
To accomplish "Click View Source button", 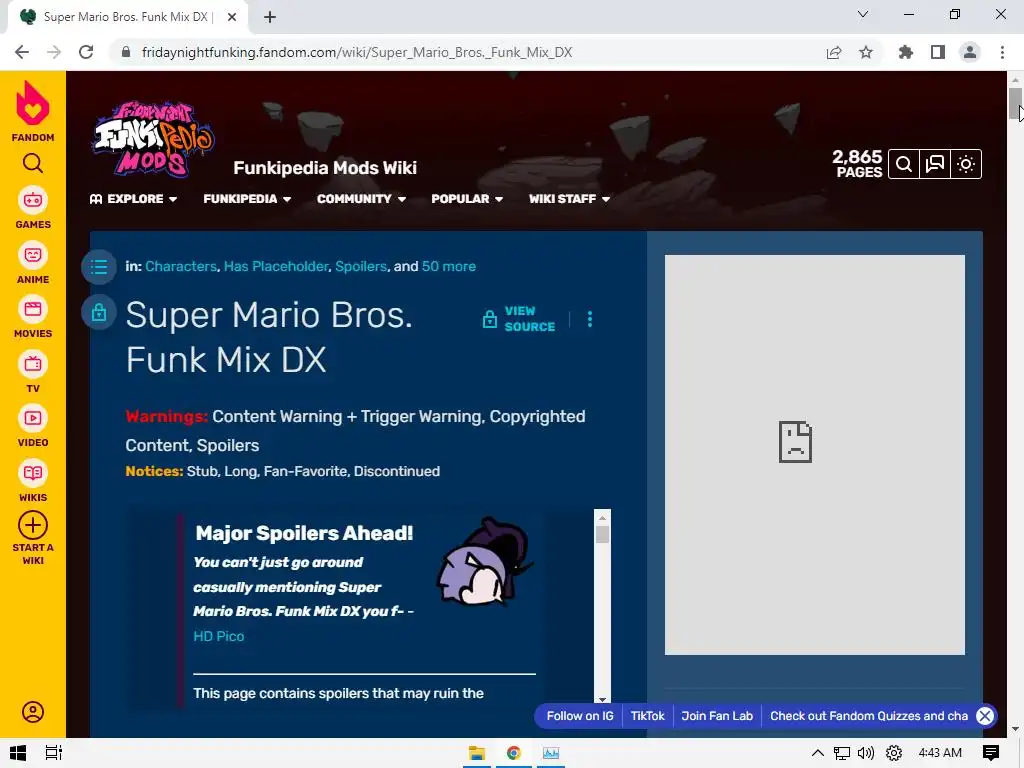I will pyautogui.click(x=519, y=319).
